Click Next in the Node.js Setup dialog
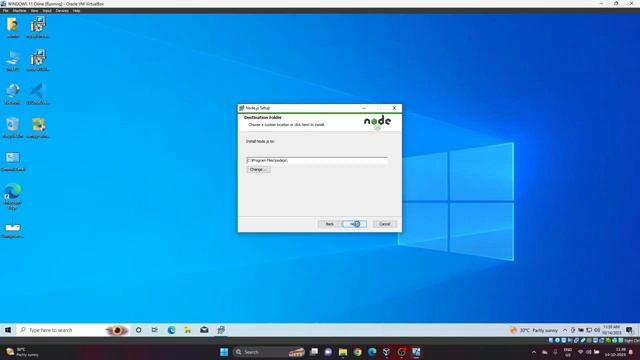Image resolution: width=640 pixels, height=360 pixels. click(x=354, y=224)
